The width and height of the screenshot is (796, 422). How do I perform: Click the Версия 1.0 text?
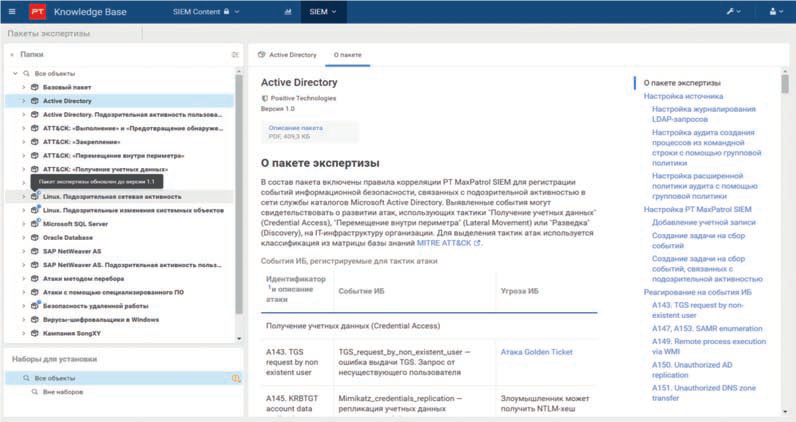tap(278, 109)
